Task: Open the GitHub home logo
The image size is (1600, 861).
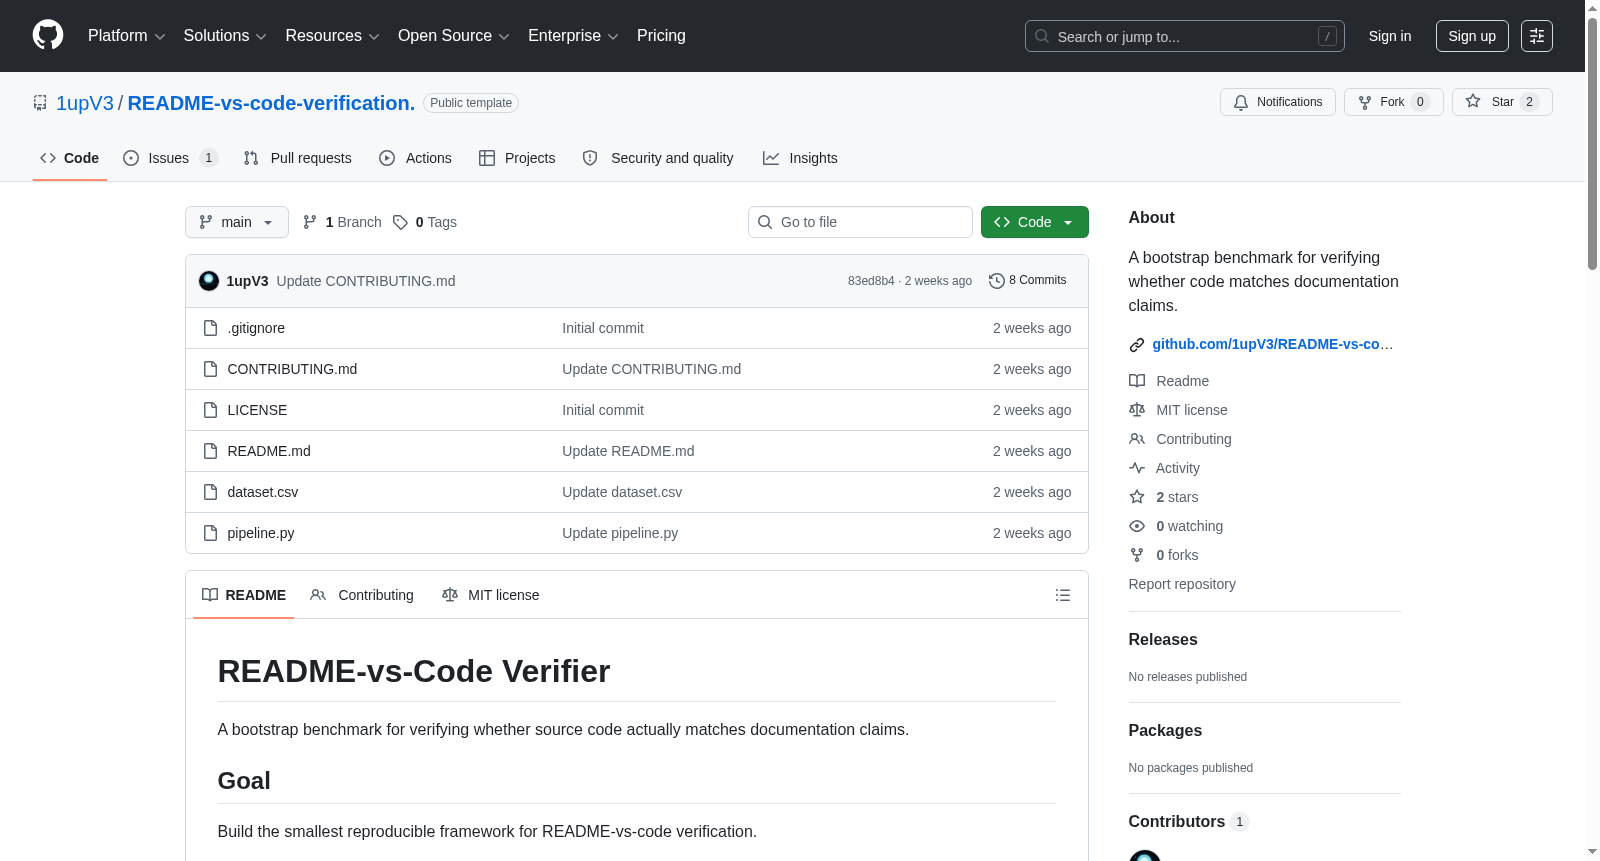Action: (x=48, y=35)
